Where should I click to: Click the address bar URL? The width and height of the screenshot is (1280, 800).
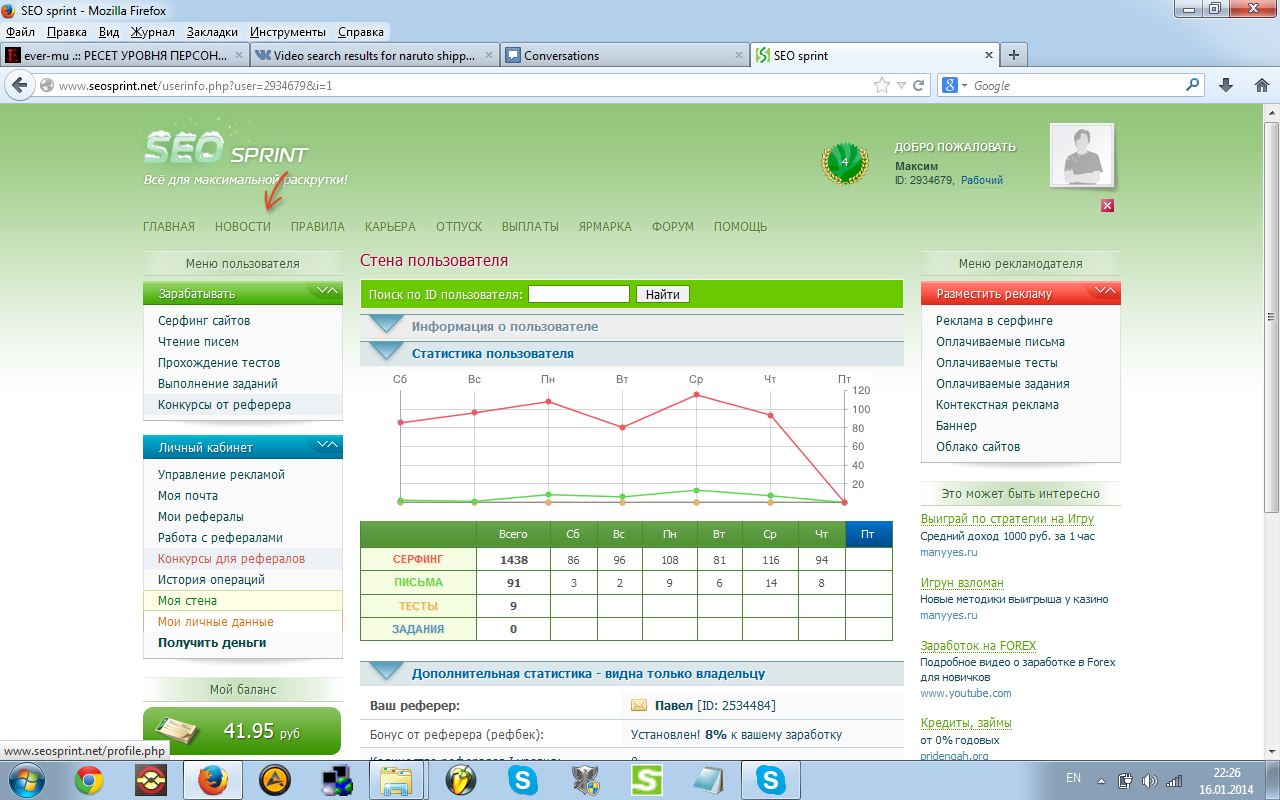tap(195, 86)
